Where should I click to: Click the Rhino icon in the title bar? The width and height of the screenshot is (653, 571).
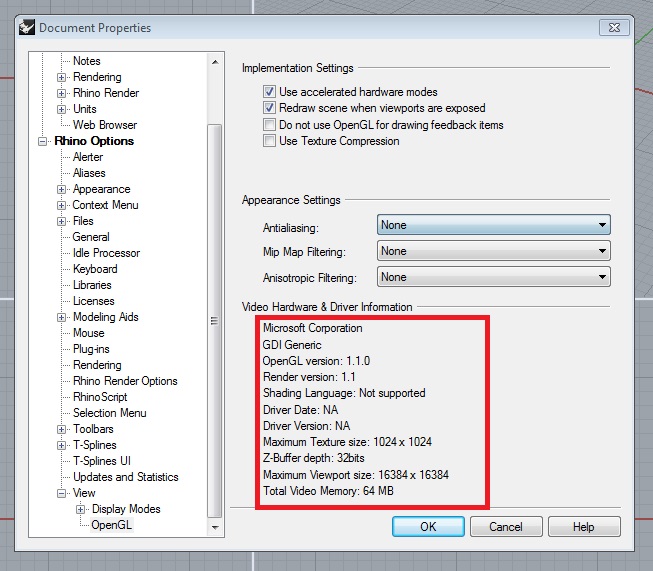click(27, 27)
